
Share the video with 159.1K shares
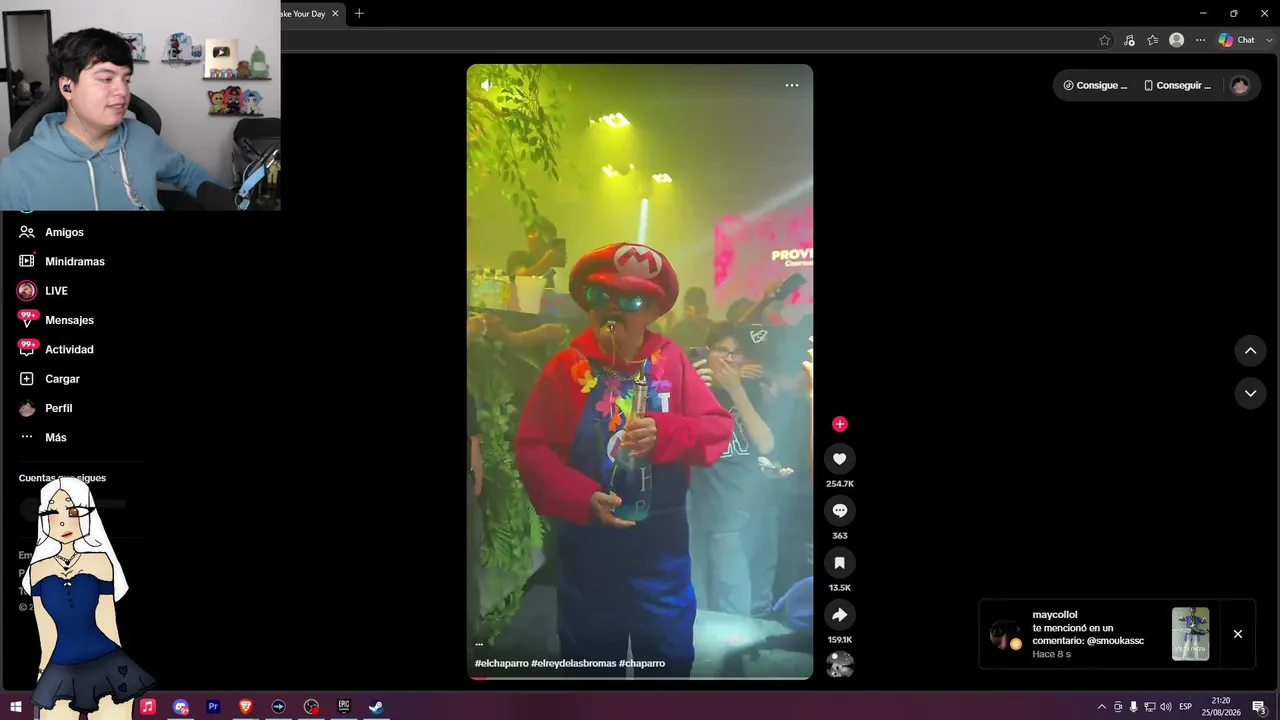click(839, 615)
